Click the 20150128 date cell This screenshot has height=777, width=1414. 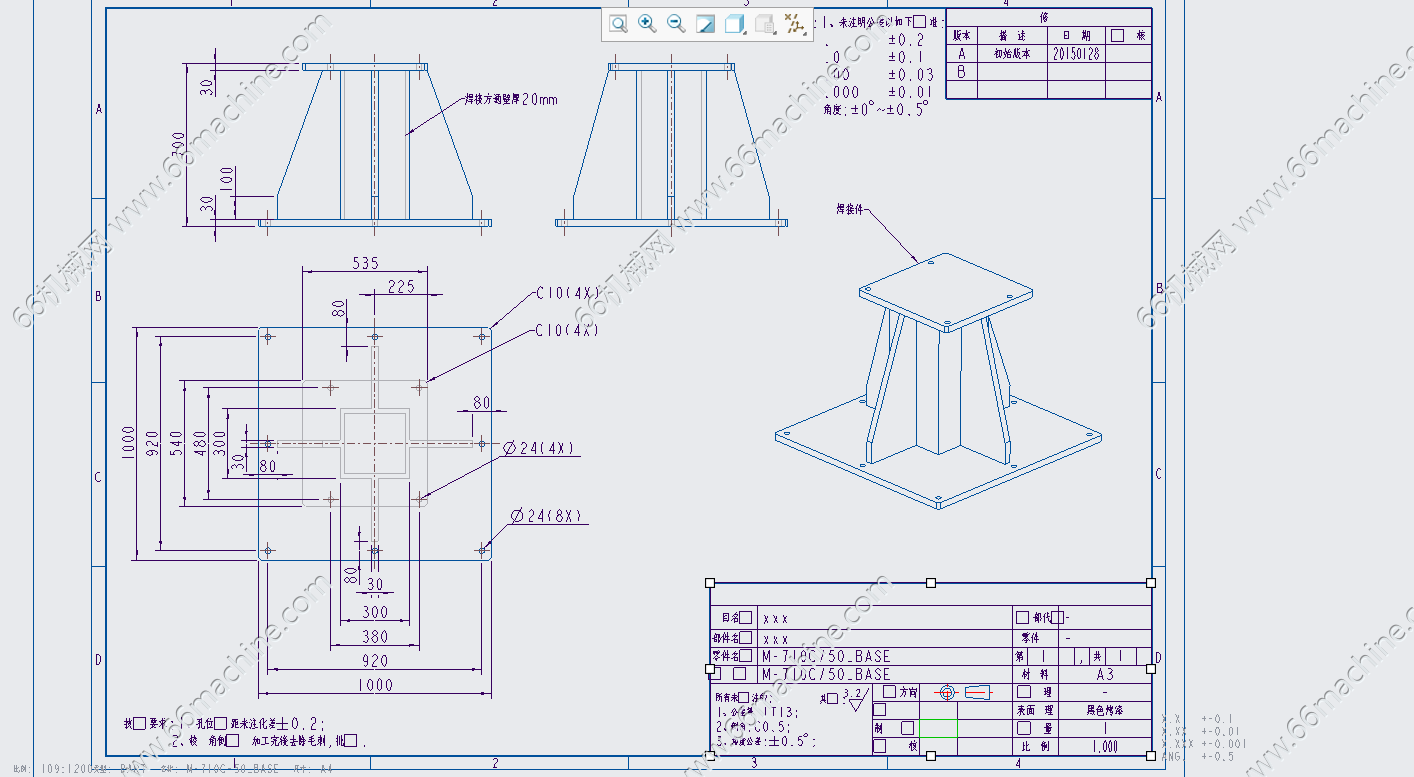1076,54
